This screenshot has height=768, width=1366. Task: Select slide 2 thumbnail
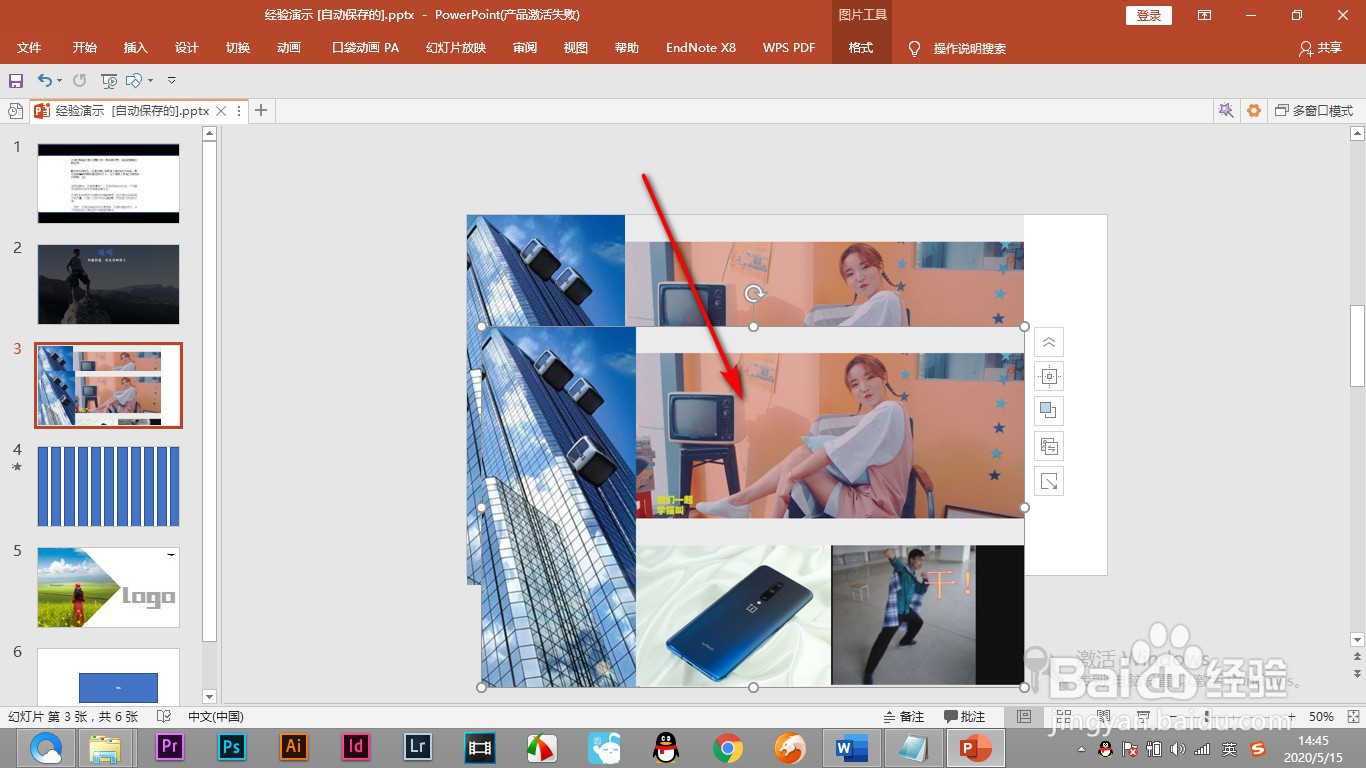108,285
